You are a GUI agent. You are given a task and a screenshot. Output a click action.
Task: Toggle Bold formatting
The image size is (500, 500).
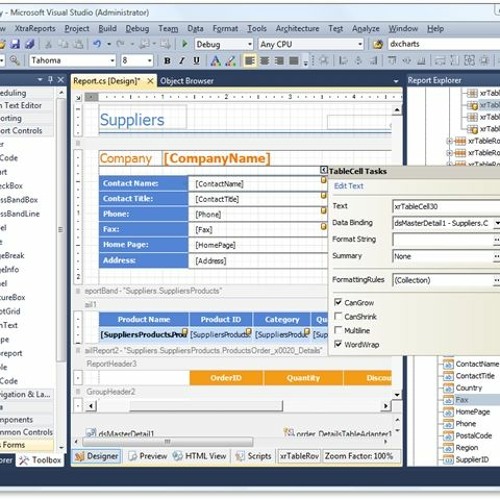coord(167,61)
